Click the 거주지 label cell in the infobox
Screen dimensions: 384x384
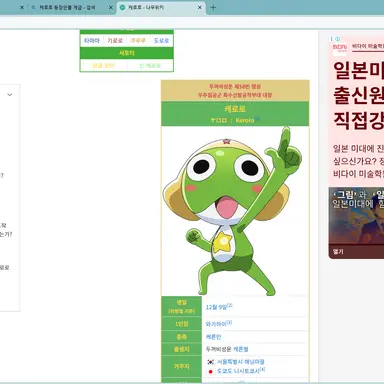pyautogui.click(x=181, y=366)
